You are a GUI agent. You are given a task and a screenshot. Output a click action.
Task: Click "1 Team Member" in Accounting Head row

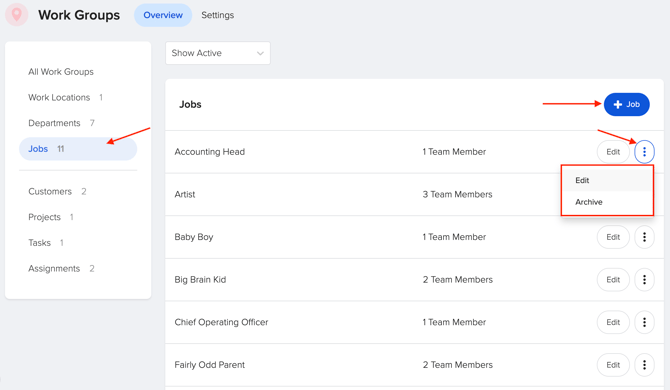[x=454, y=152]
